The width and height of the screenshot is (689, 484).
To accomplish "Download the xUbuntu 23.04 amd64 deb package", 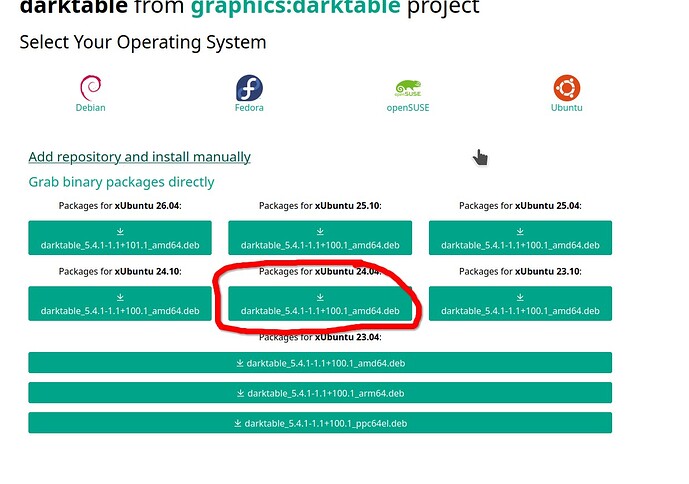I will pos(320,363).
